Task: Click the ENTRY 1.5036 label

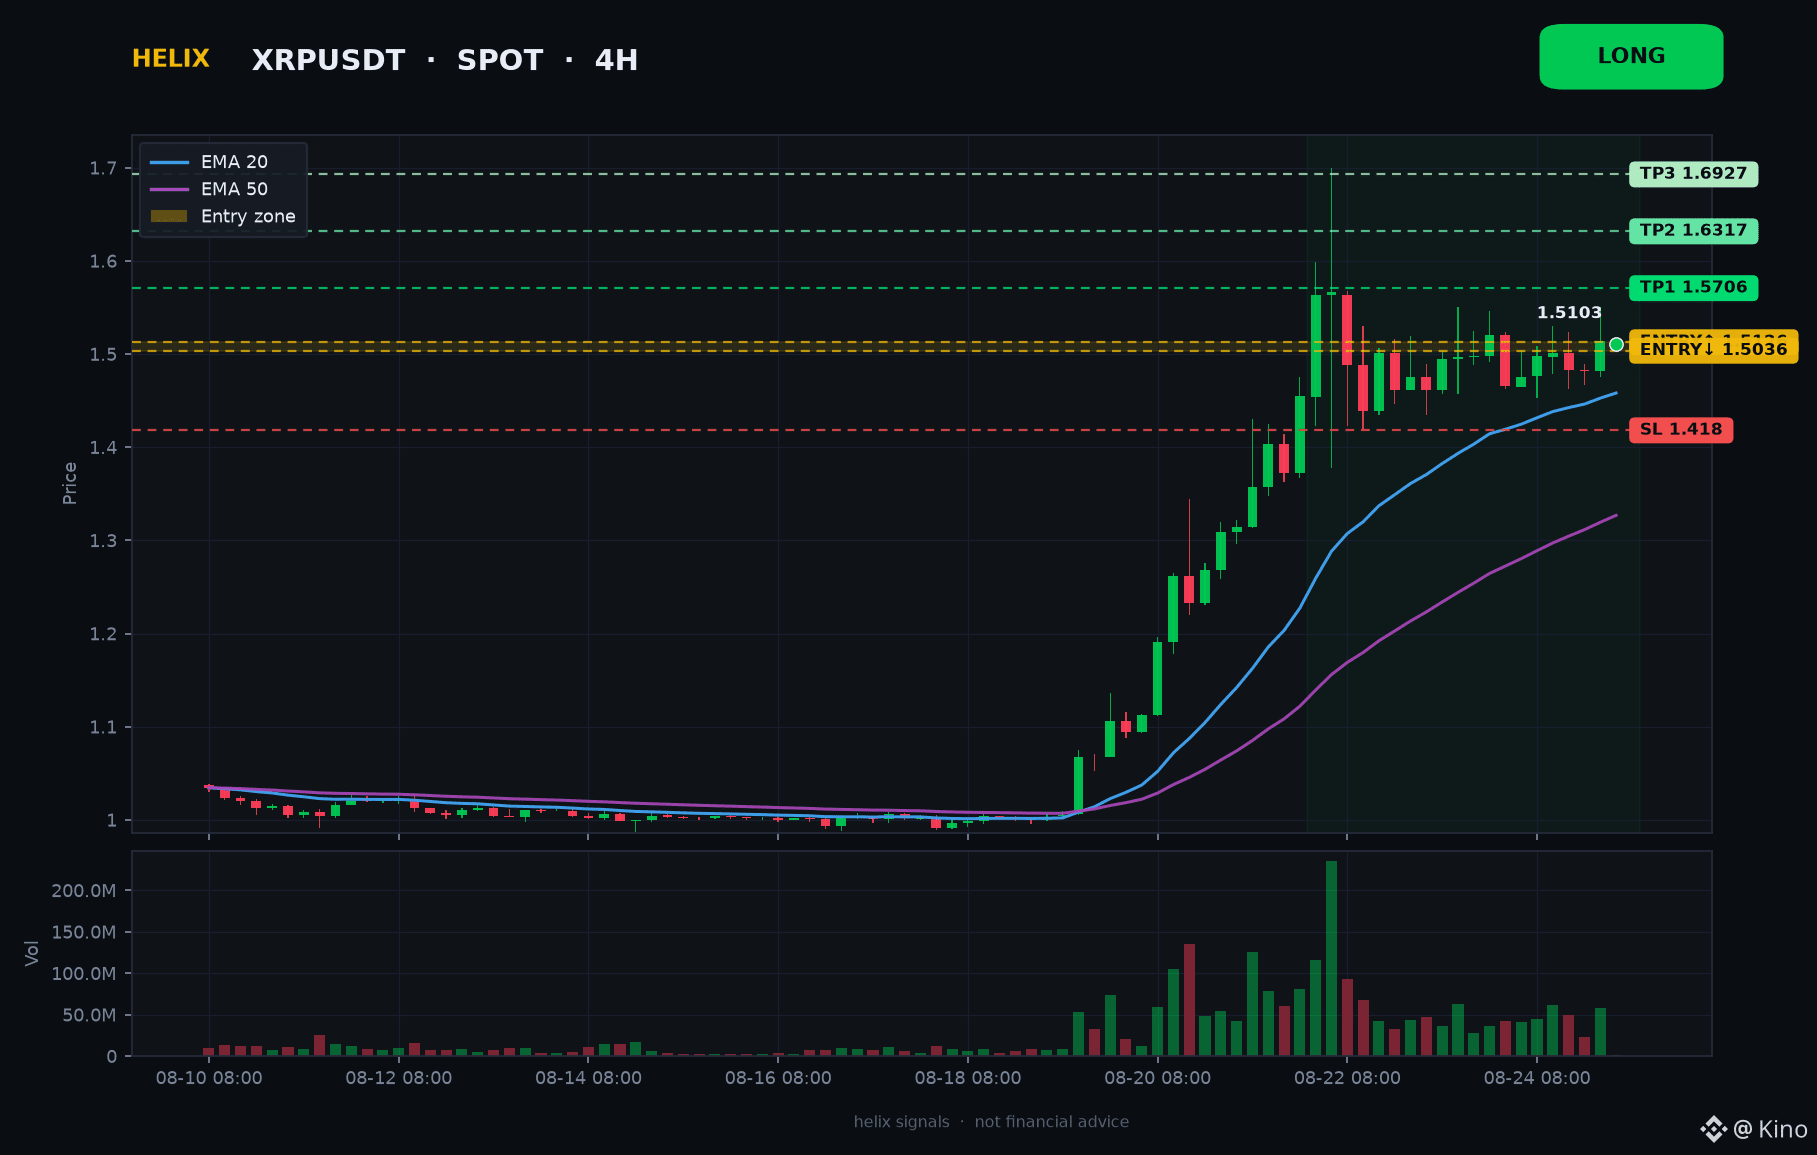Action: (x=1713, y=349)
